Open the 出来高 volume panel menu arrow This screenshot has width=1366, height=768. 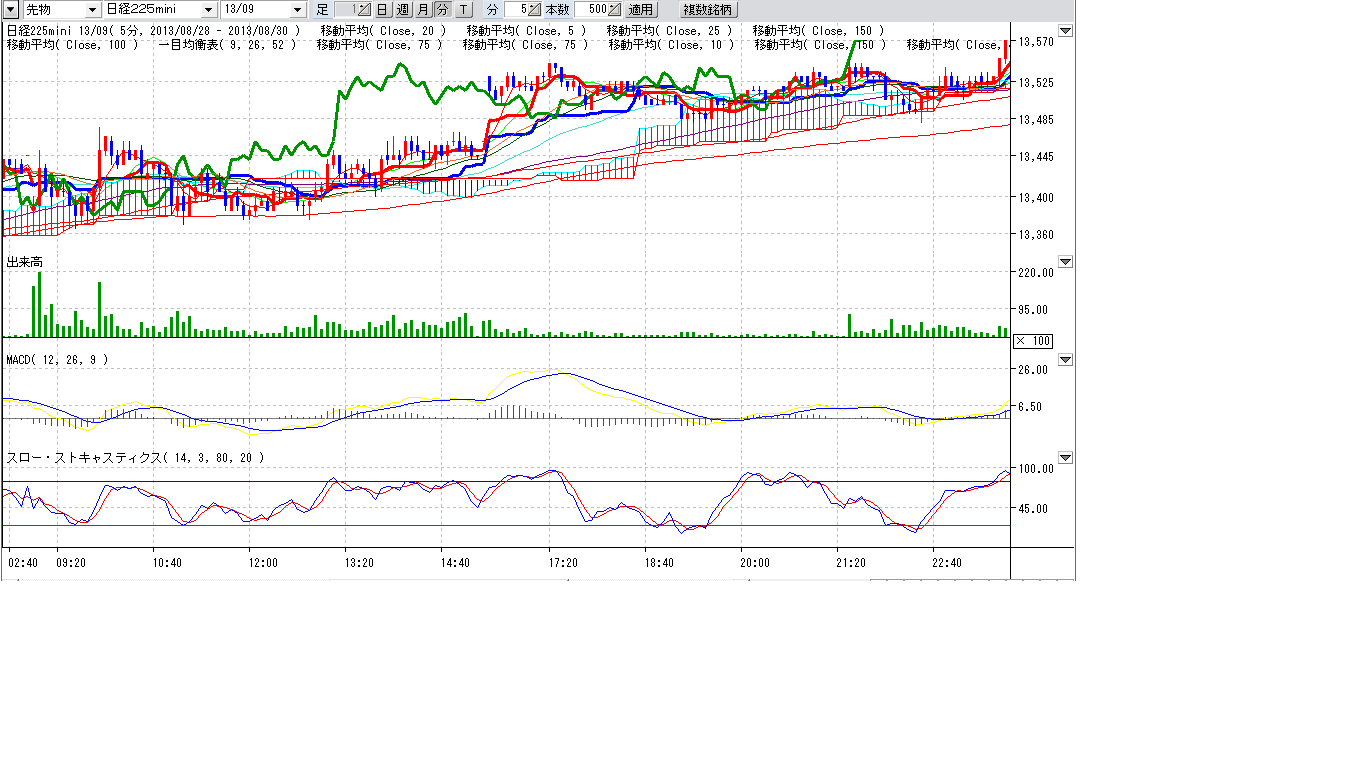click(1065, 262)
